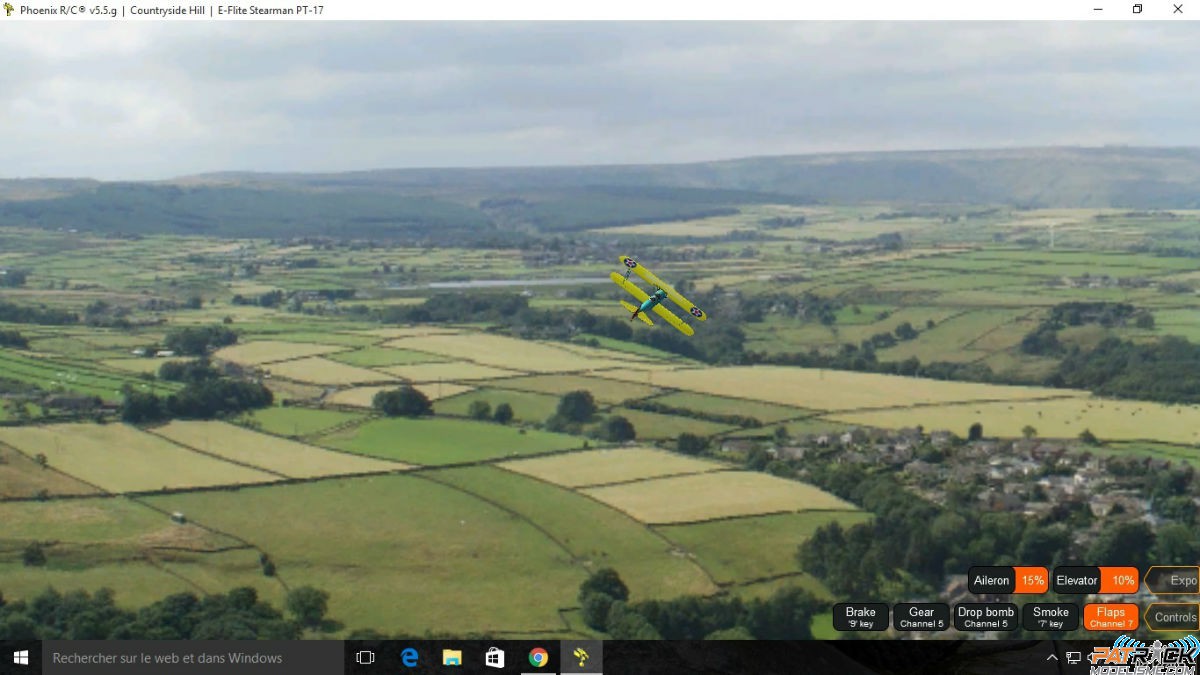Collapse the Expo panel tab
The image size is (1200, 675).
pos(1176,580)
